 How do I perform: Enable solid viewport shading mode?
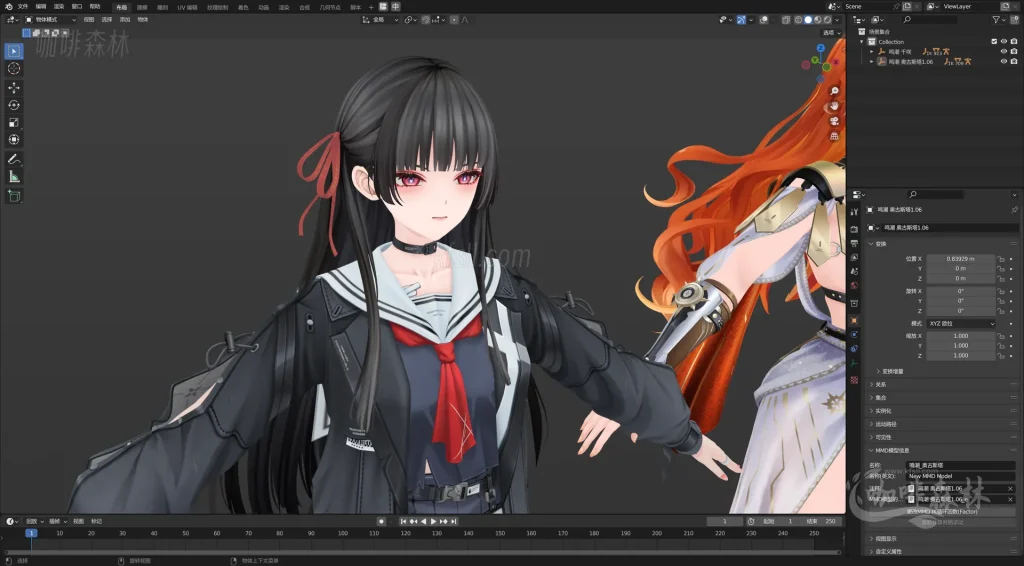(808, 20)
